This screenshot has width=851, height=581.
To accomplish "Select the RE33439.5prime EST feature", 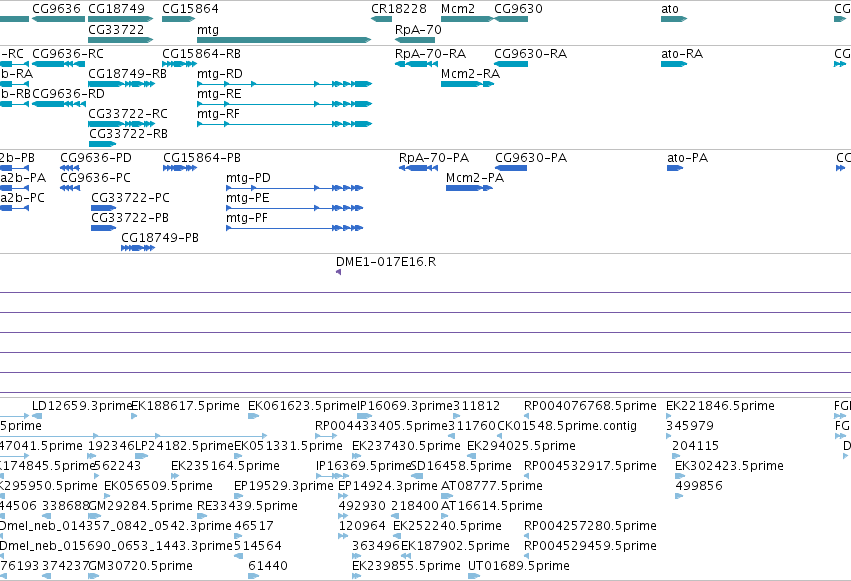I will click(201, 516).
